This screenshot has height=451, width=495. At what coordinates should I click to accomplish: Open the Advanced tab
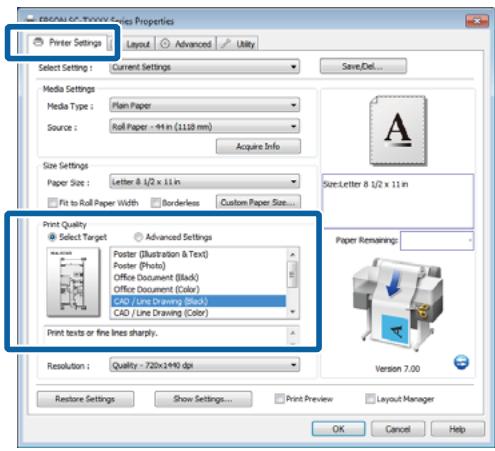click(186, 44)
